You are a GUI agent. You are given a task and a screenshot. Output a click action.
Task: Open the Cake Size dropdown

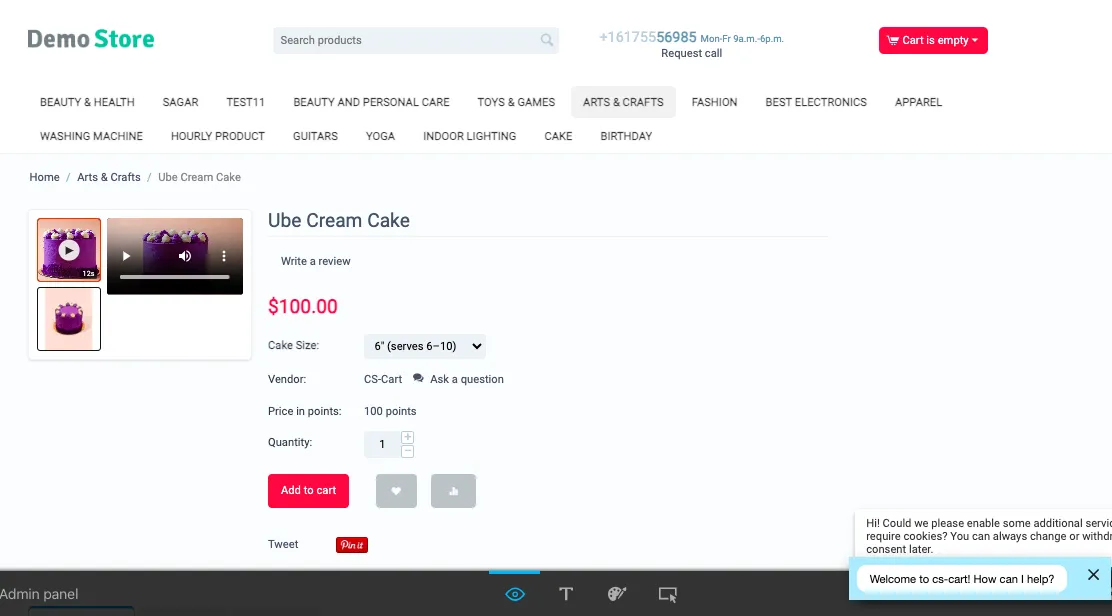point(425,346)
